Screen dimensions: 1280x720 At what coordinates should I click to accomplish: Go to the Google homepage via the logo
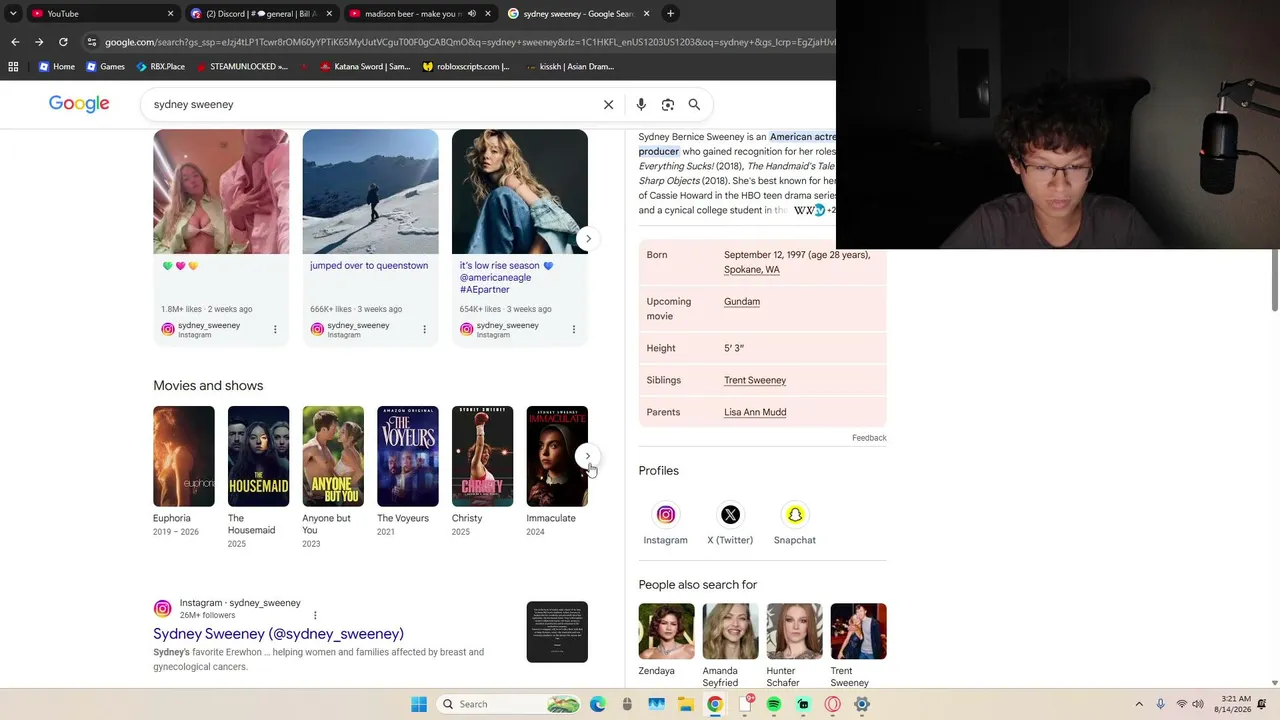(79, 104)
